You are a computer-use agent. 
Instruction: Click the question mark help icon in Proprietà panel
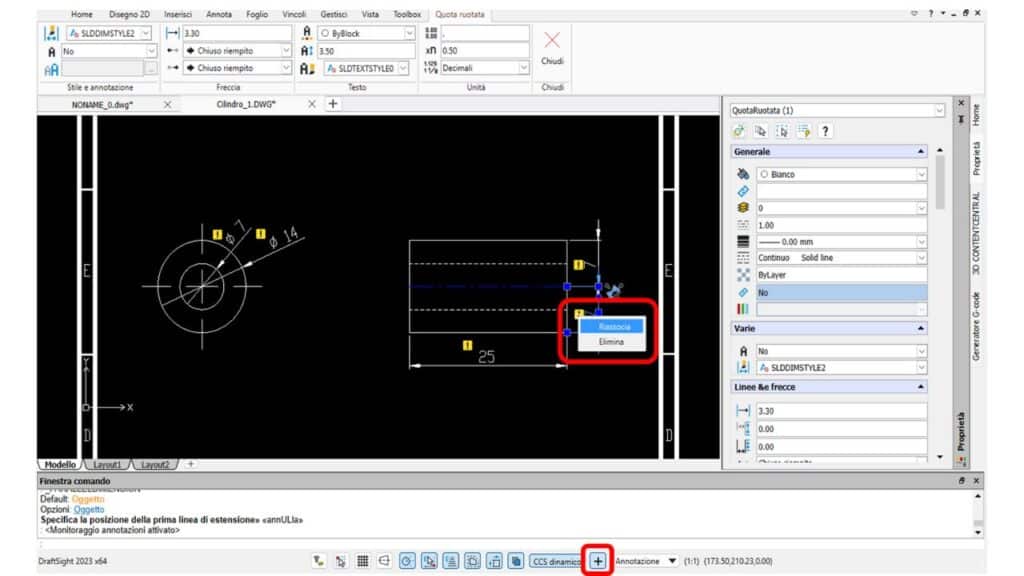click(x=825, y=132)
